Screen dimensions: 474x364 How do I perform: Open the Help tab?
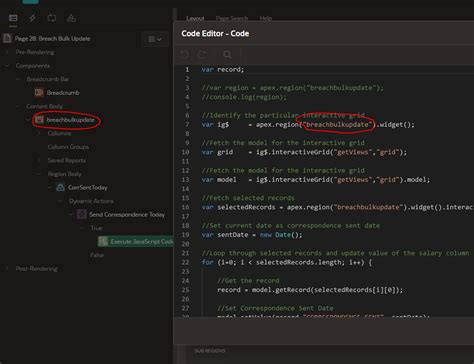(266, 18)
